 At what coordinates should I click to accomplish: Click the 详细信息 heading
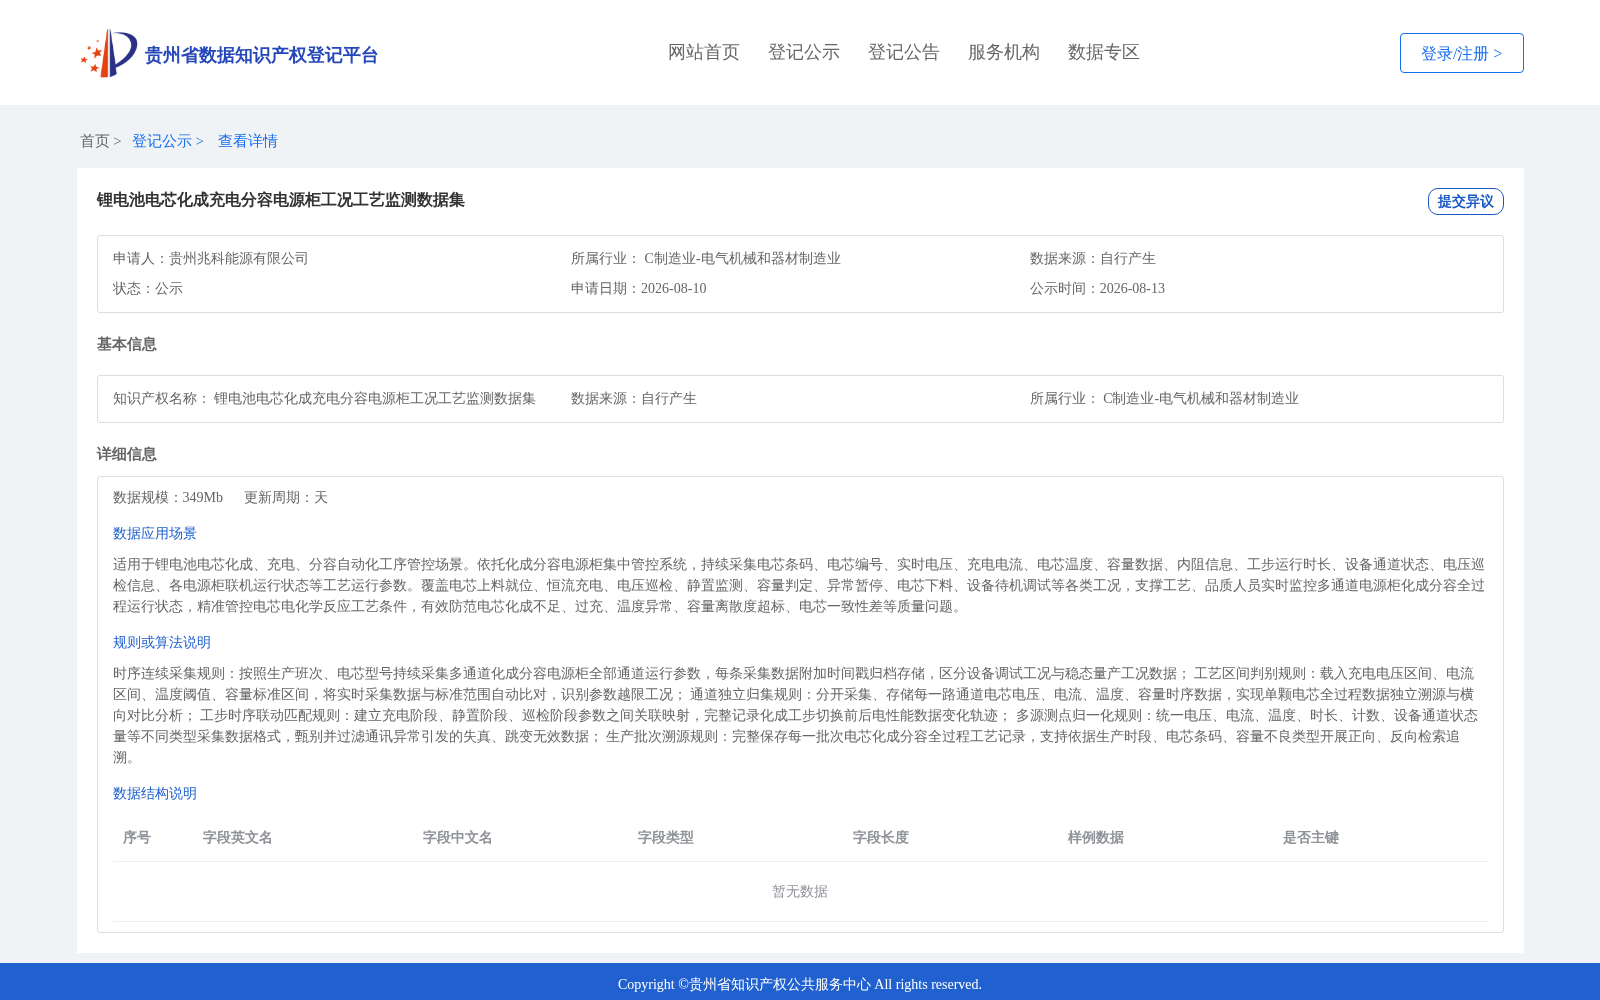click(127, 454)
